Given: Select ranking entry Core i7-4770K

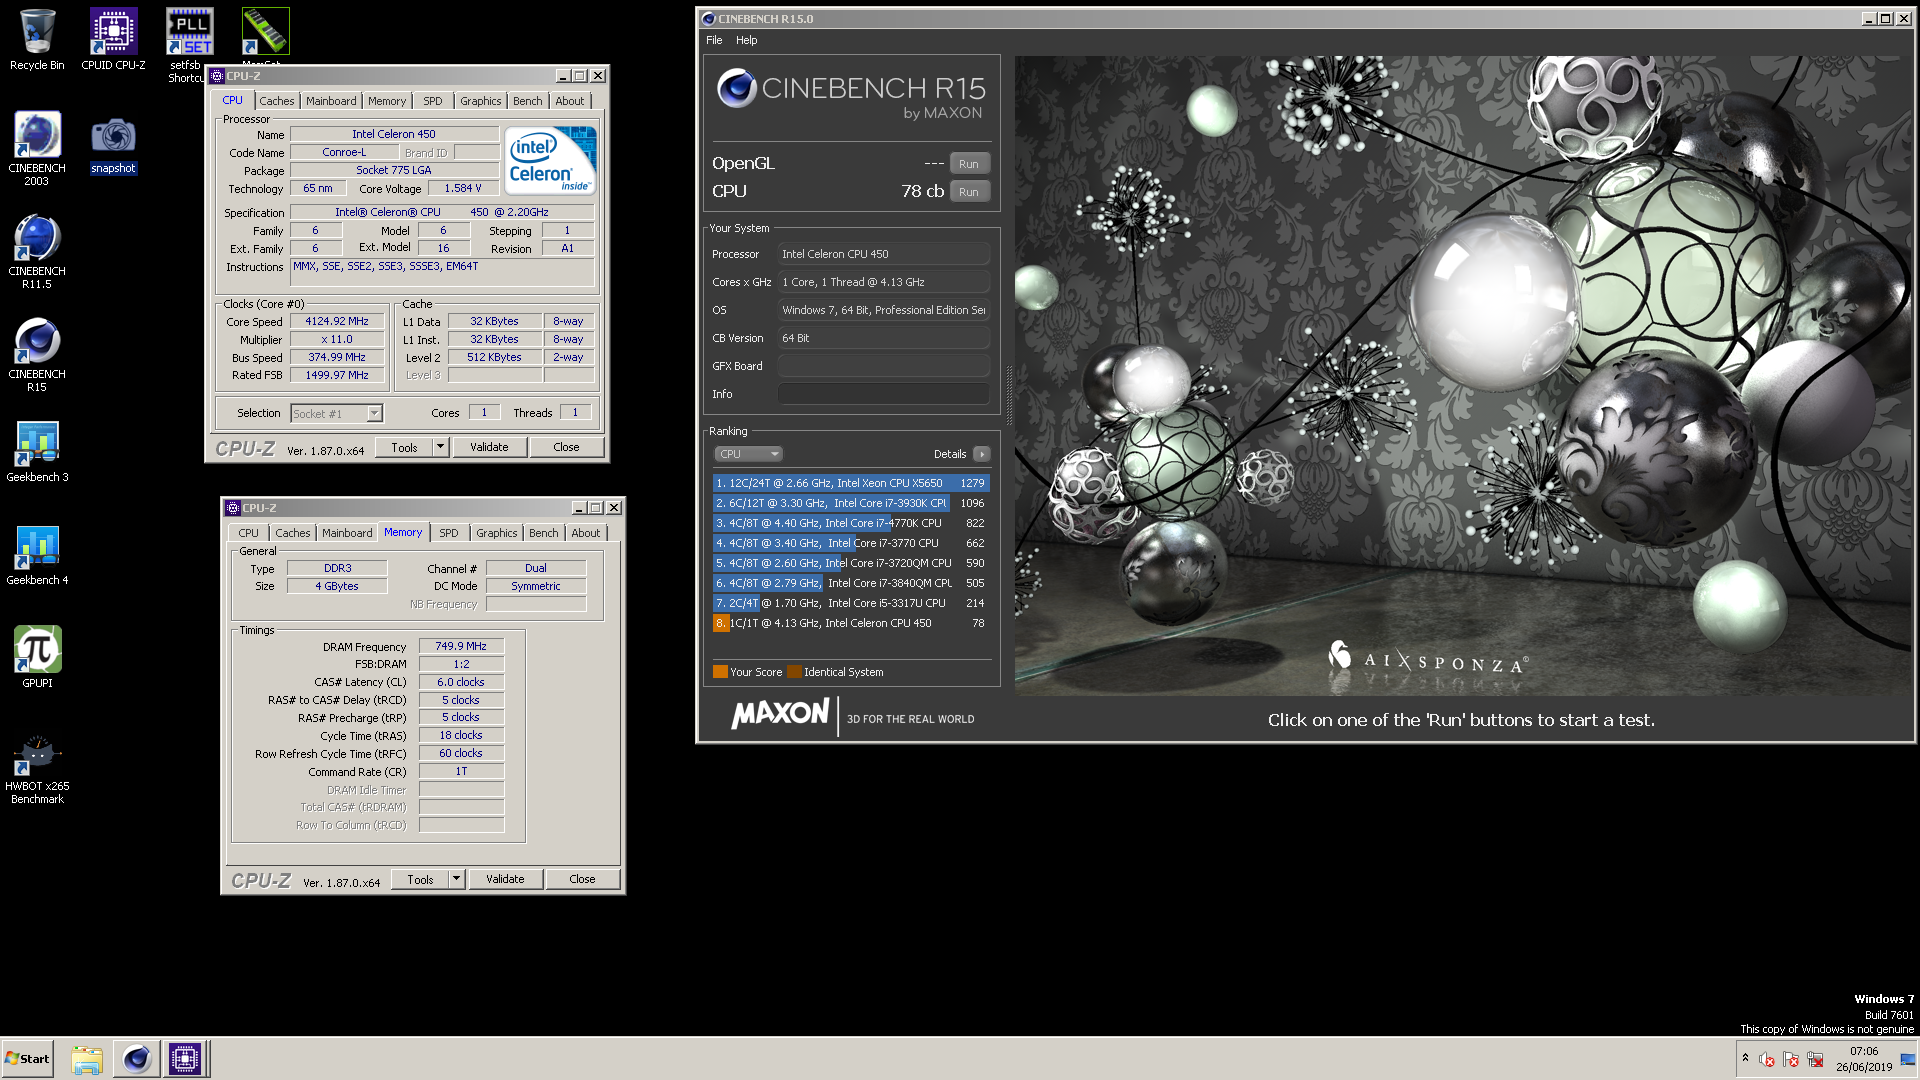Looking at the screenshot, I should 851,523.
